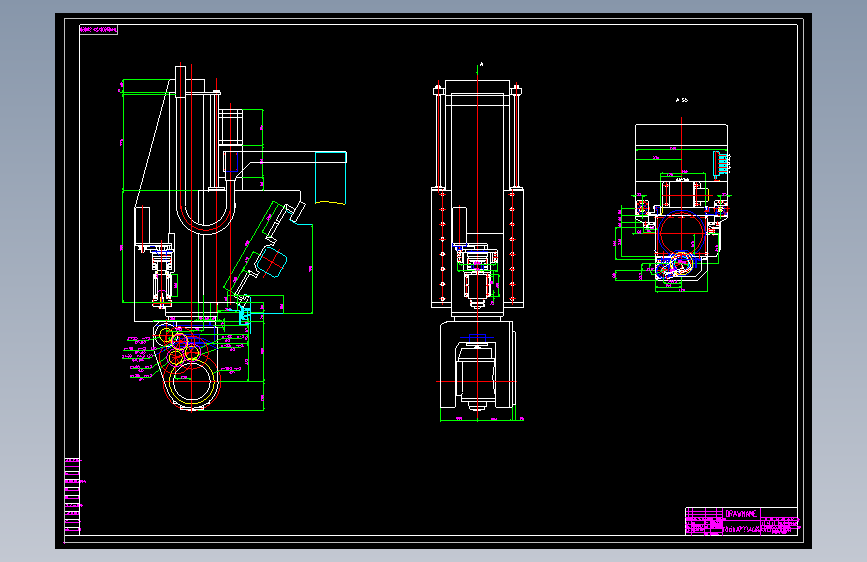Select the large yellow gear circle in left view
The image size is (867, 562).
[x=191, y=383]
